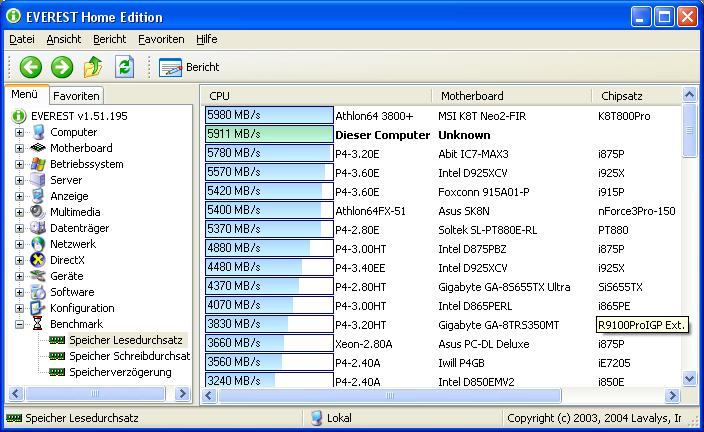Viewport: 704px width, 432px height.
Task: Click the Computer icon in the tree
Action: pos(39,132)
